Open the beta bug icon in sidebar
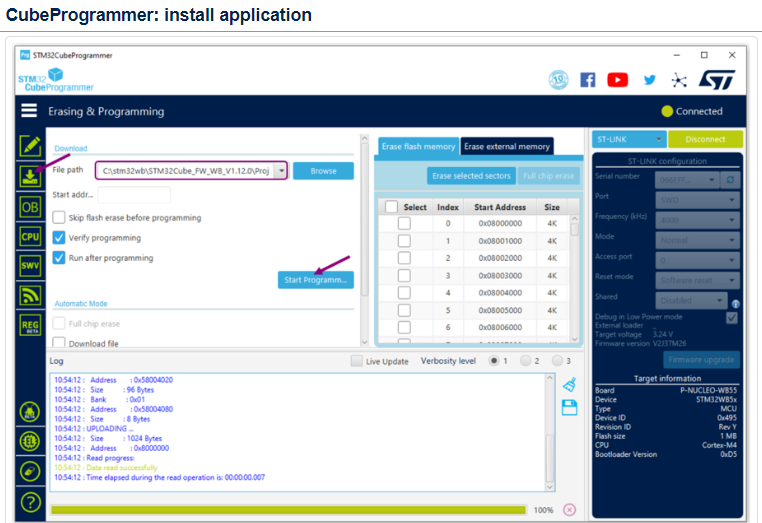Viewport: 762px width, 523px height. tap(30, 412)
